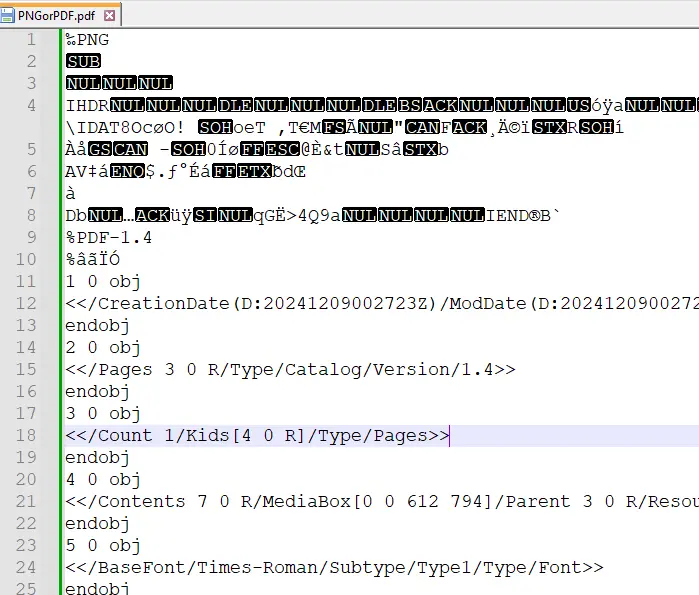Click the %PNG header text on line 1
The width and height of the screenshot is (699, 595).
pyautogui.click(x=87, y=40)
